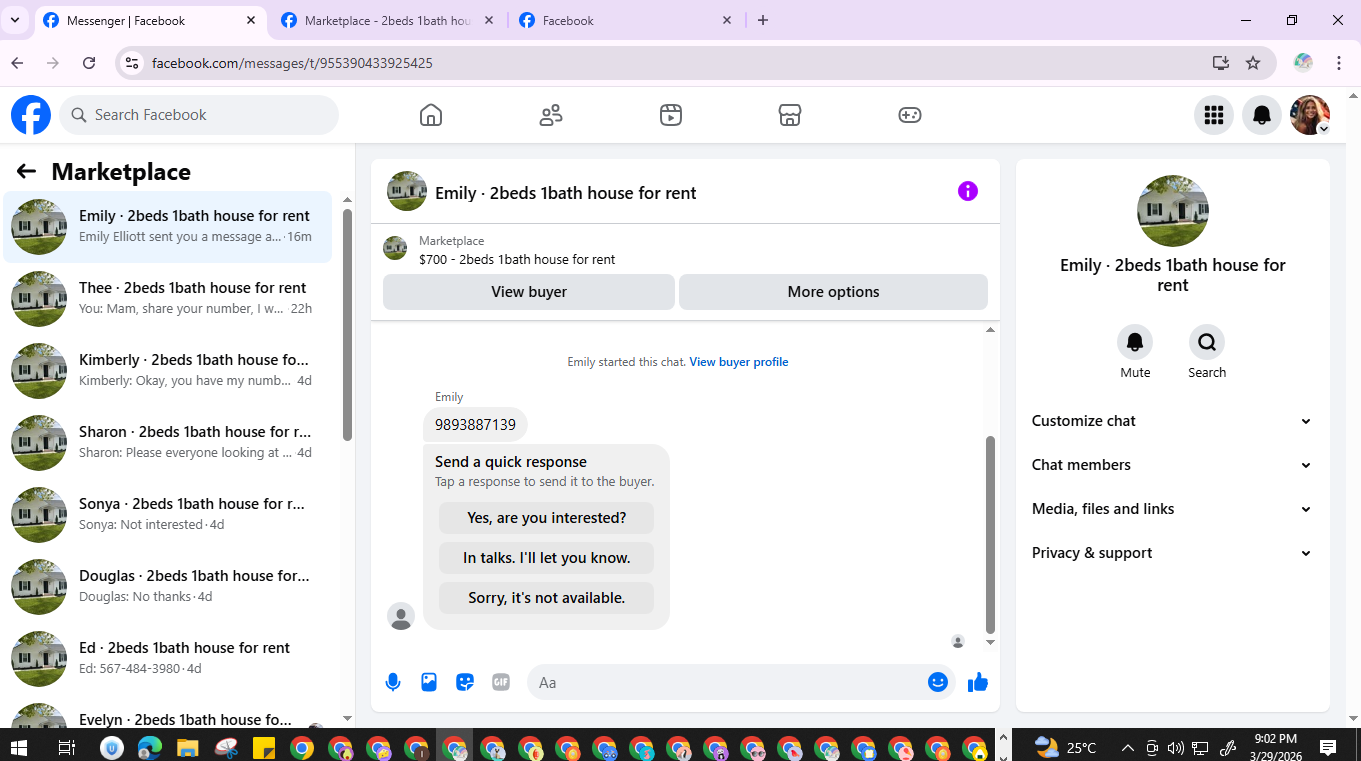Choose a sticker icon in composer
The width and height of the screenshot is (1361, 761).
click(465, 682)
